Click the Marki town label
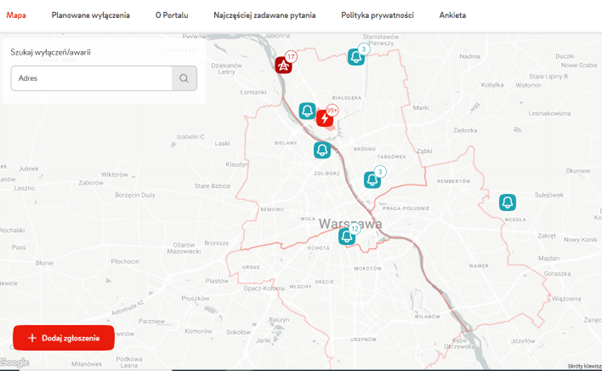Screen dimensions: 602x371 421,108
